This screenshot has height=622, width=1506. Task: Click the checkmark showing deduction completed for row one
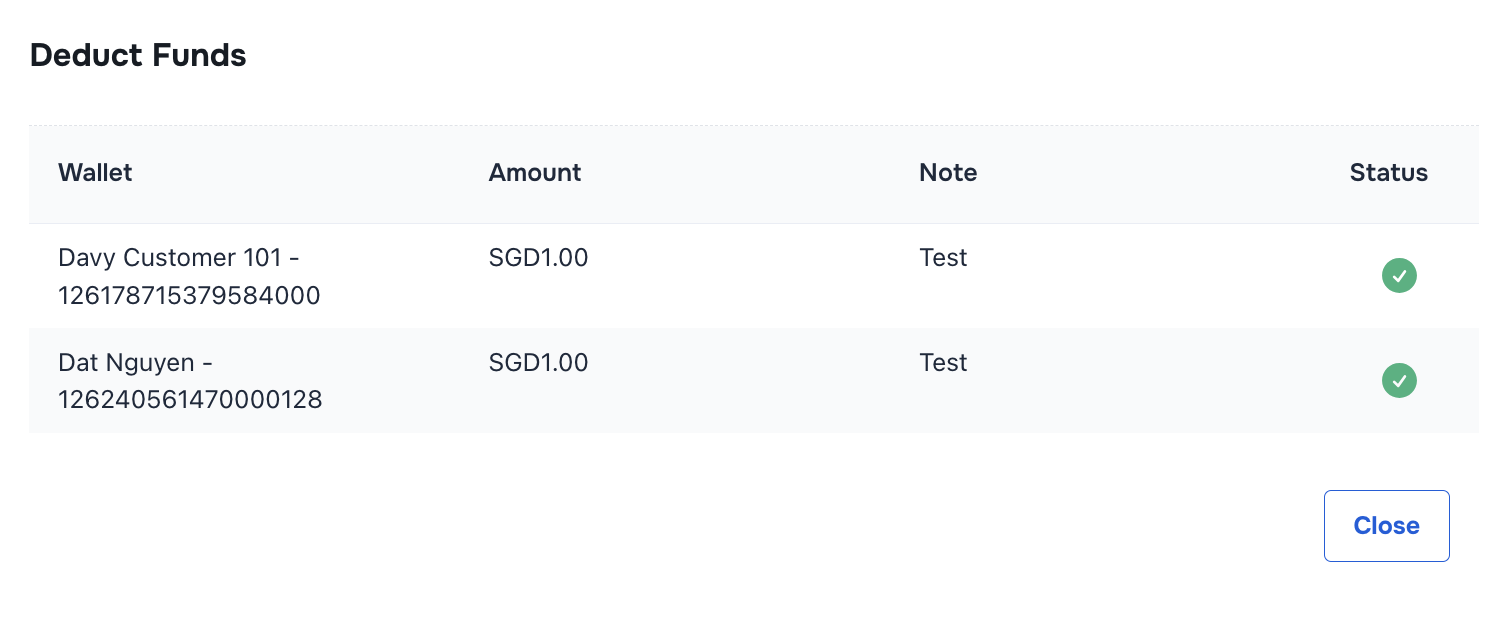click(x=1399, y=275)
